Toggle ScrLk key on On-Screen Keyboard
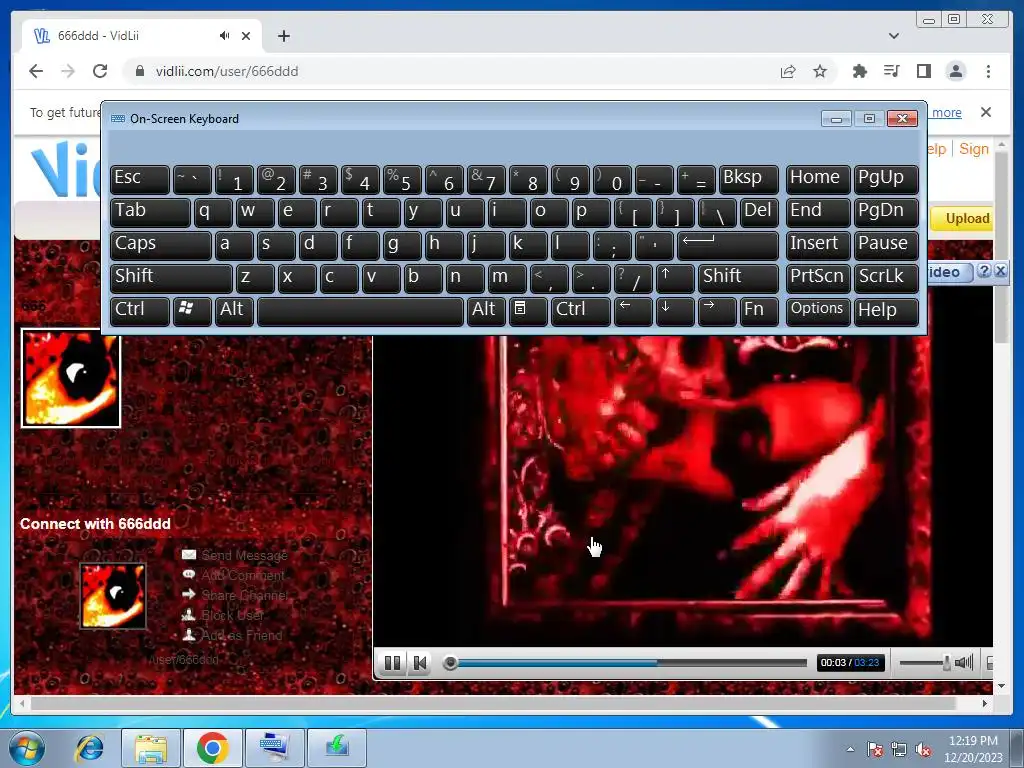This screenshot has height=768, width=1024. pyautogui.click(x=886, y=278)
